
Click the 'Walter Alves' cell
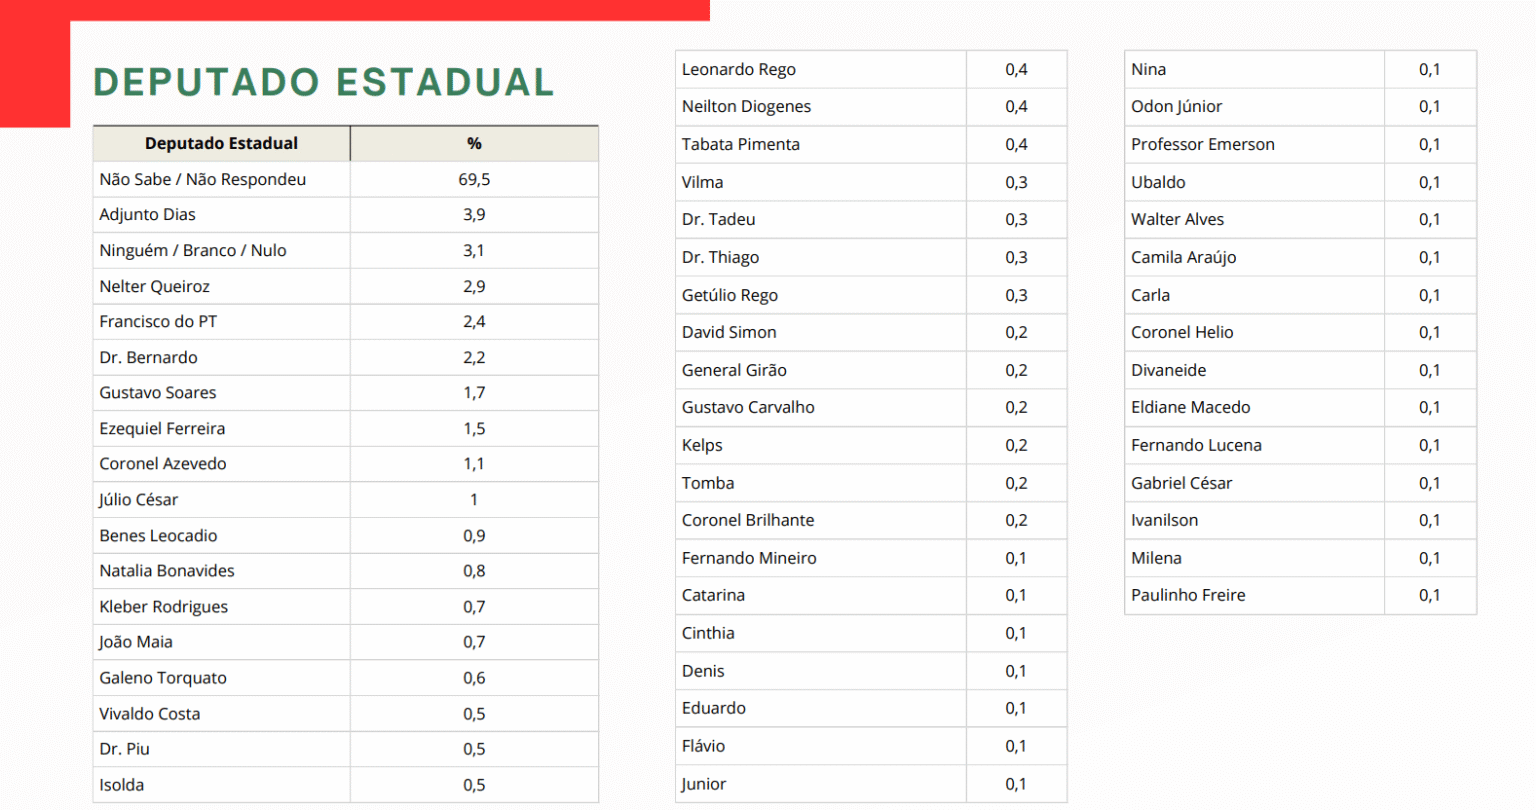coord(1177,219)
